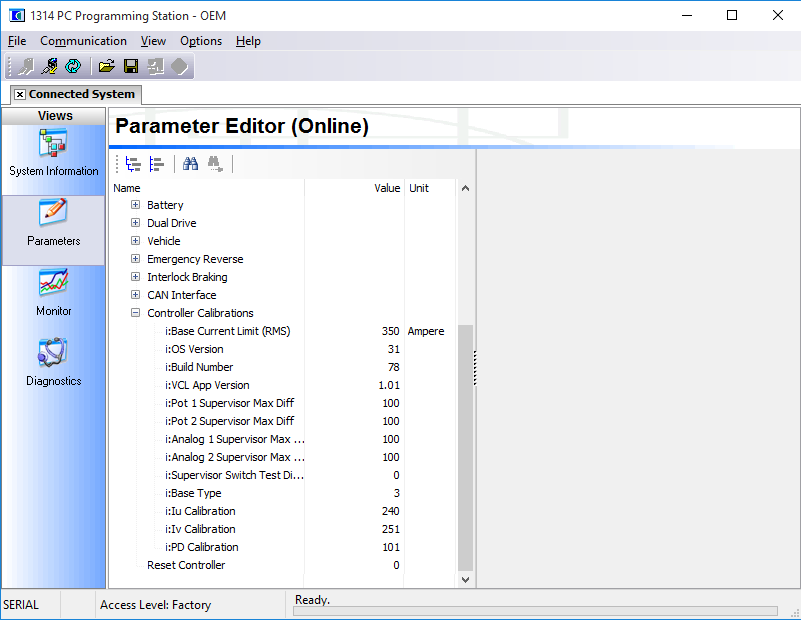Click the binoculars find icon

(190, 164)
